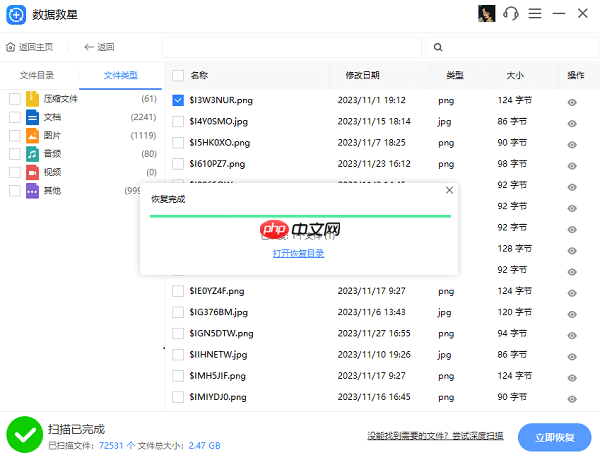Preview $I3W3NUR.png with the eye icon
Screen dimensions: 600x460
point(572,102)
